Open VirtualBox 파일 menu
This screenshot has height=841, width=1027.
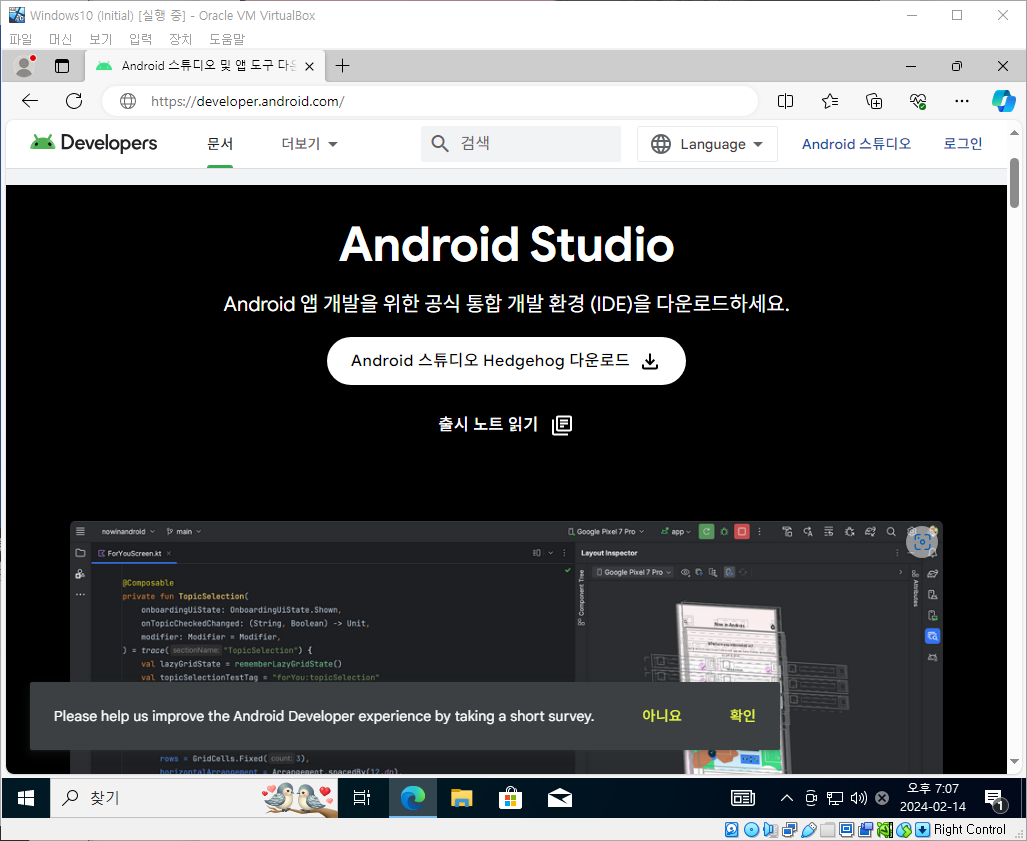click(20, 39)
